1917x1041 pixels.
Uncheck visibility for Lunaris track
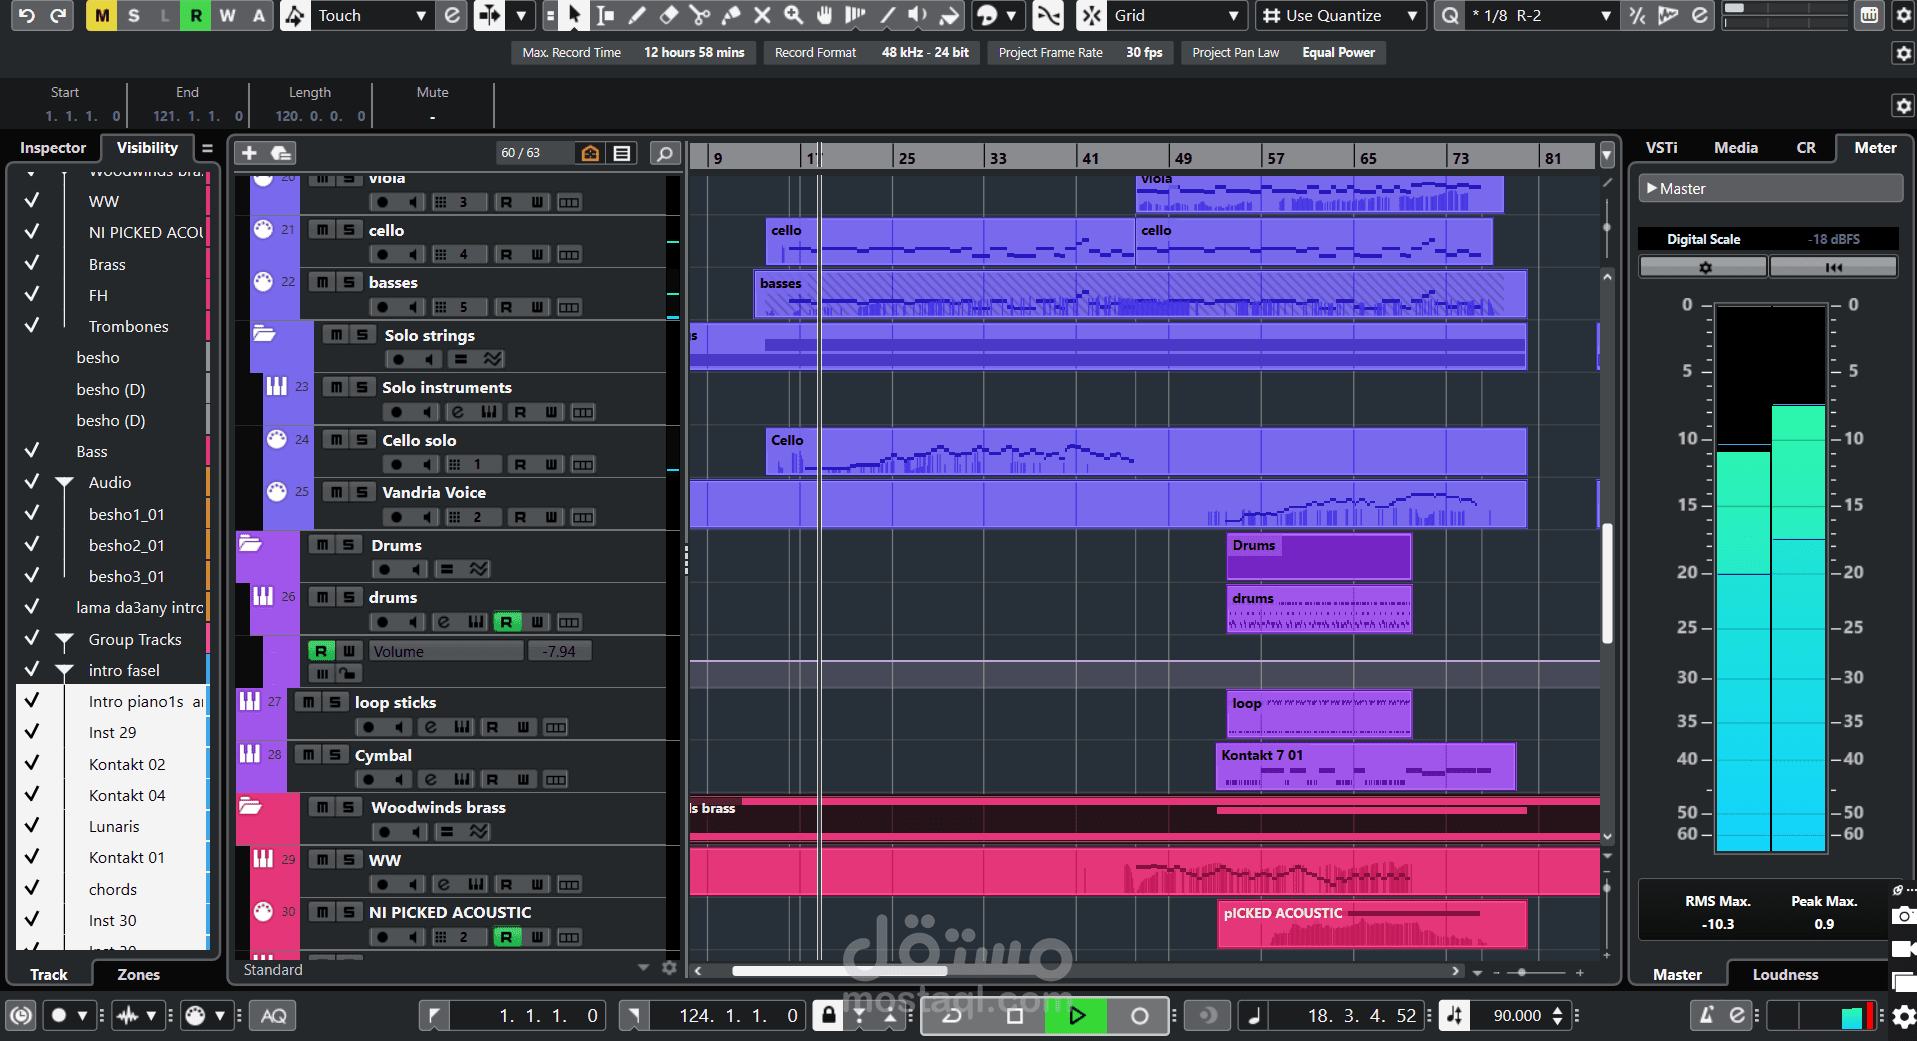[32, 825]
